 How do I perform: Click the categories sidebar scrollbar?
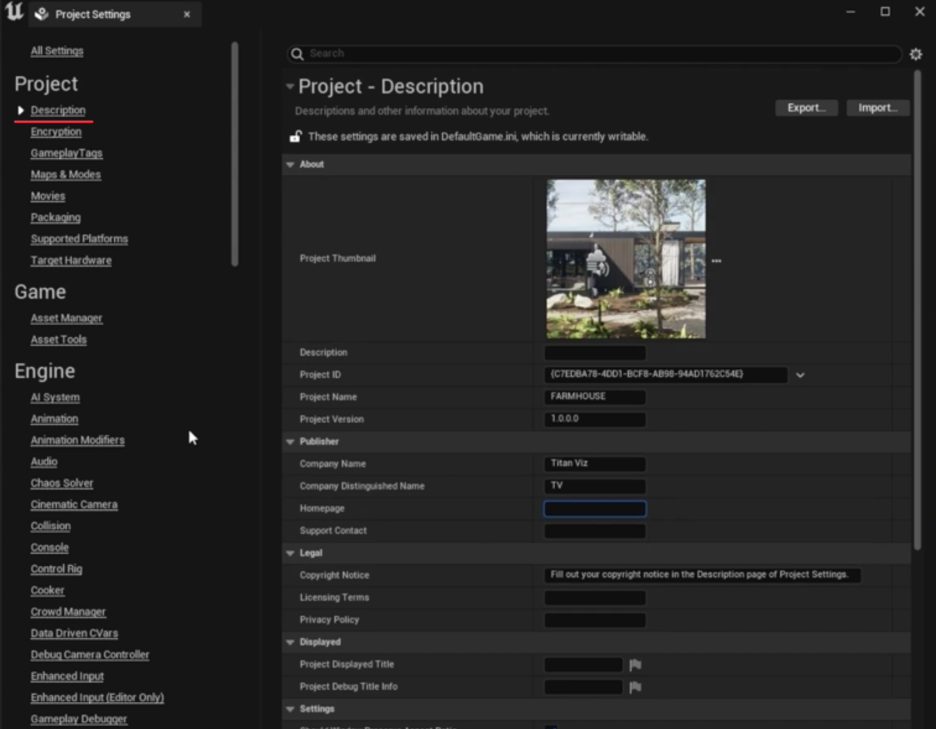pyautogui.click(x=235, y=154)
